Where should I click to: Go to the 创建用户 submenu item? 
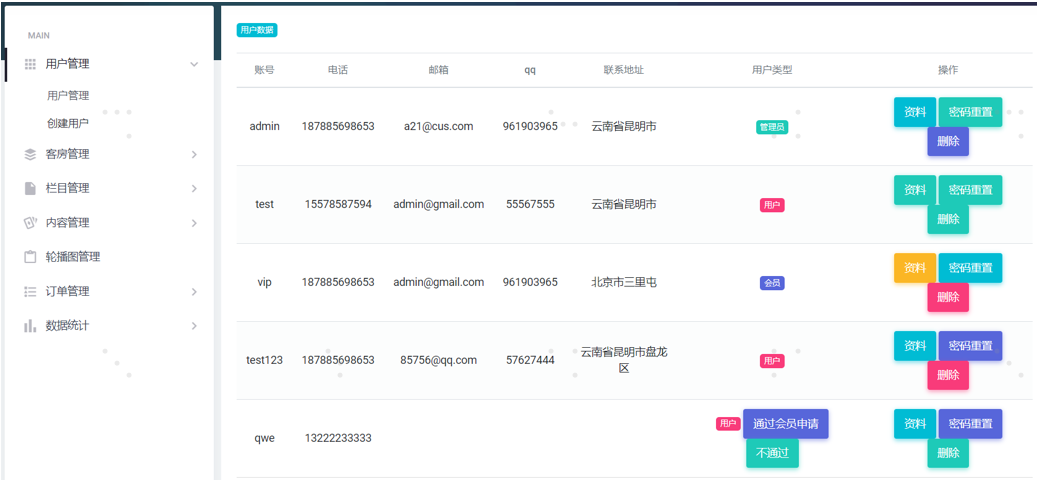(x=68, y=123)
